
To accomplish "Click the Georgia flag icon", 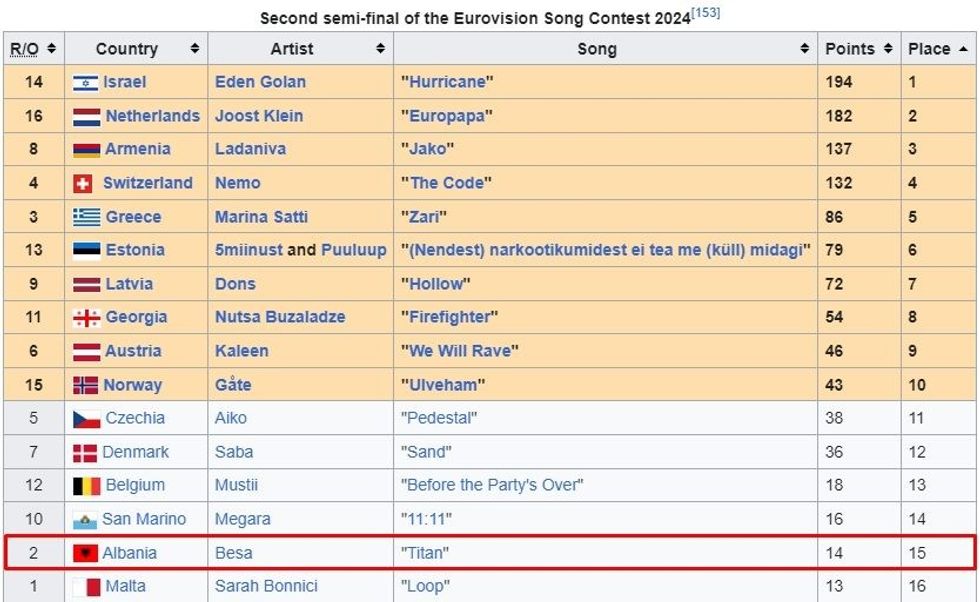I will tap(86, 318).
